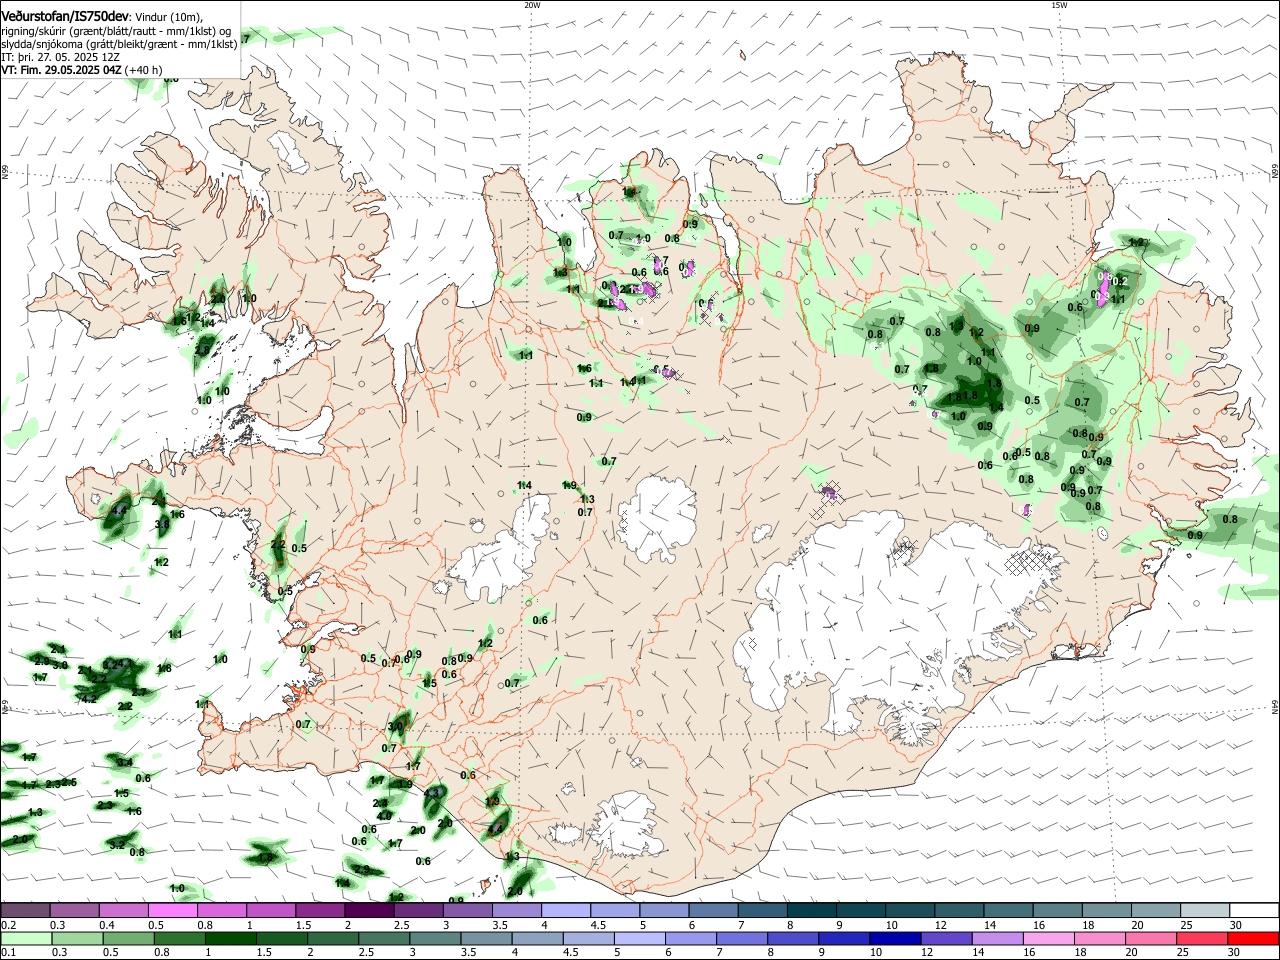Click the '(+40 h)' forecast offset text

pos(144,70)
